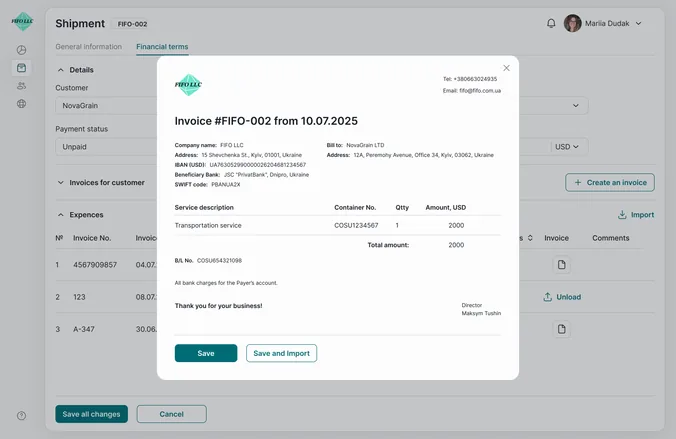Click the FIFO LLC logo in the invoice

click(188, 85)
